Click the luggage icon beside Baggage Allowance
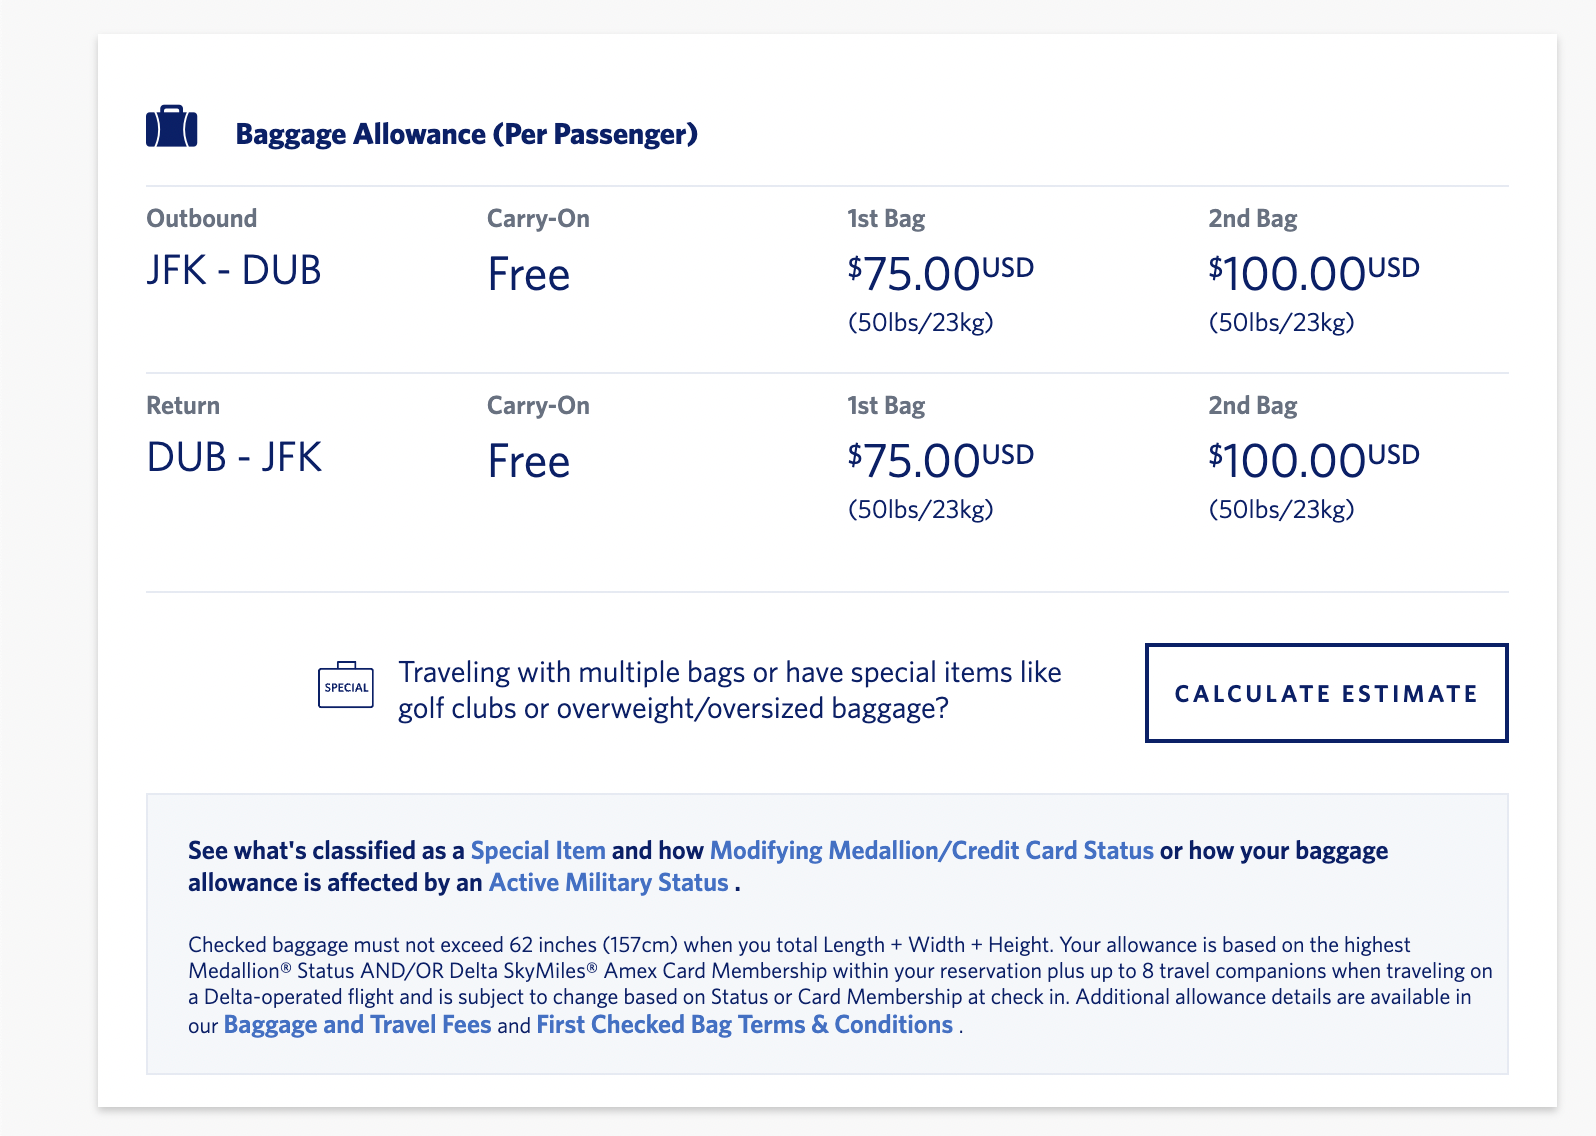 pos(172,128)
